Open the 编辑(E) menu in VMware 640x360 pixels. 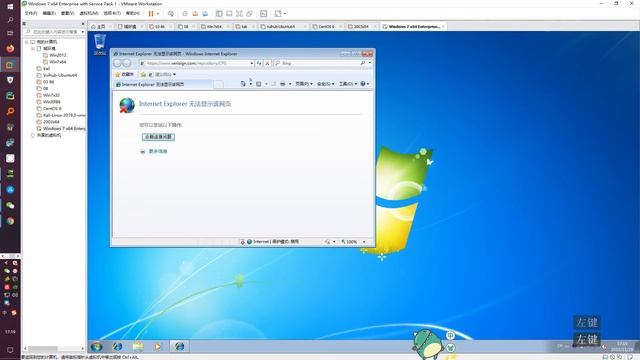tap(49, 13)
